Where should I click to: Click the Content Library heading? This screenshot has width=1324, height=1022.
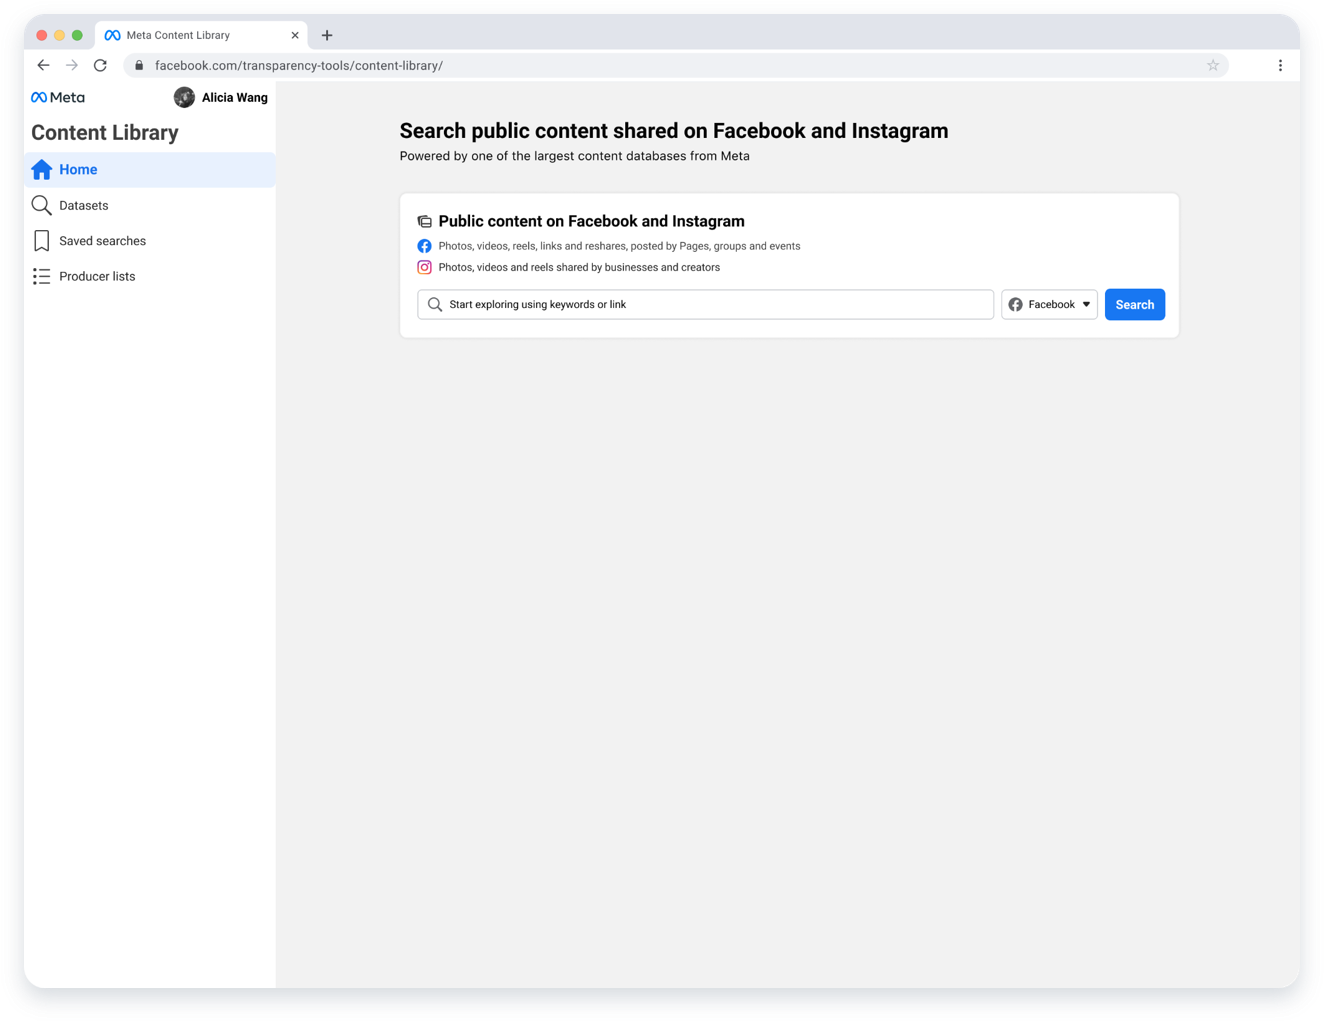pyautogui.click(x=105, y=132)
